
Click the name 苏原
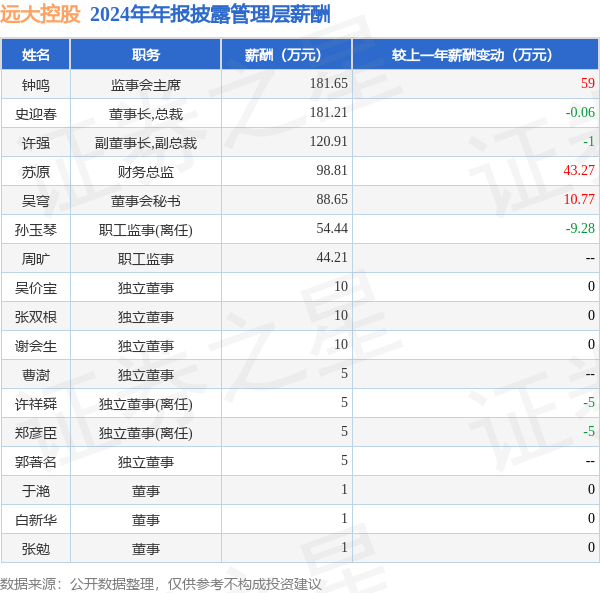click(x=36, y=172)
